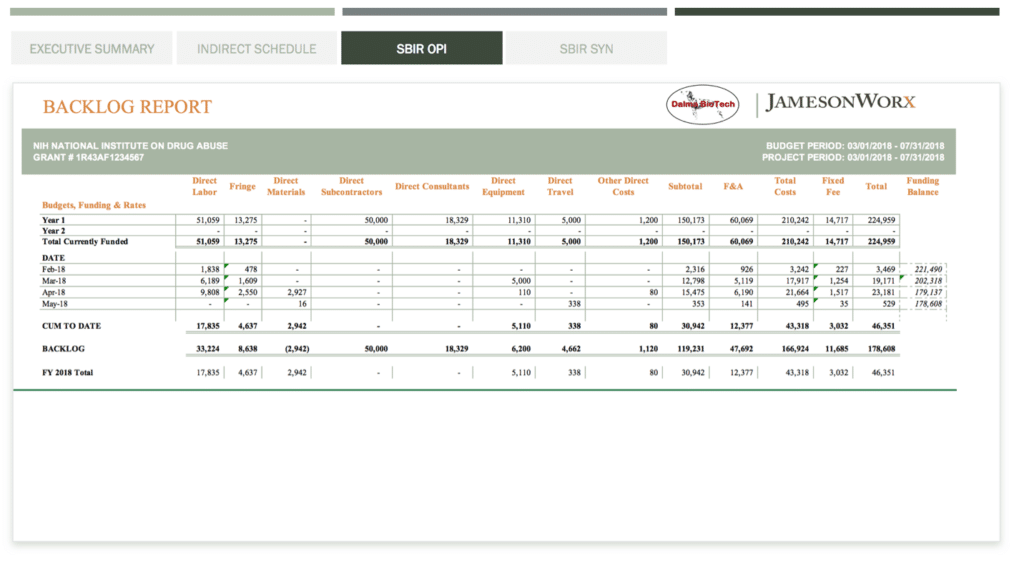Click the Fringe column header
Screen dimensions: 1024x561
coord(242,186)
